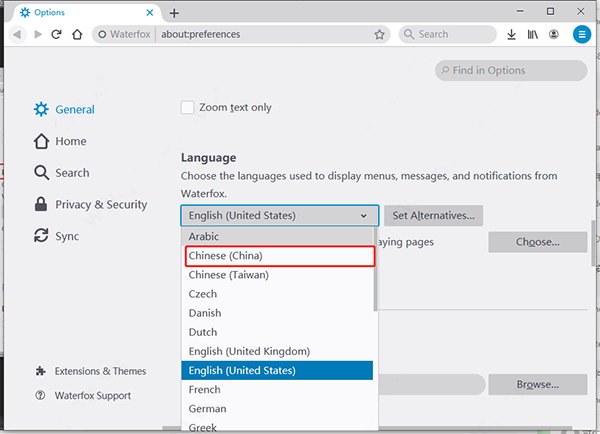The image size is (600, 434).
Task: Choose Czech in the language list
Action: pyautogui.click(x=277, y=294)
